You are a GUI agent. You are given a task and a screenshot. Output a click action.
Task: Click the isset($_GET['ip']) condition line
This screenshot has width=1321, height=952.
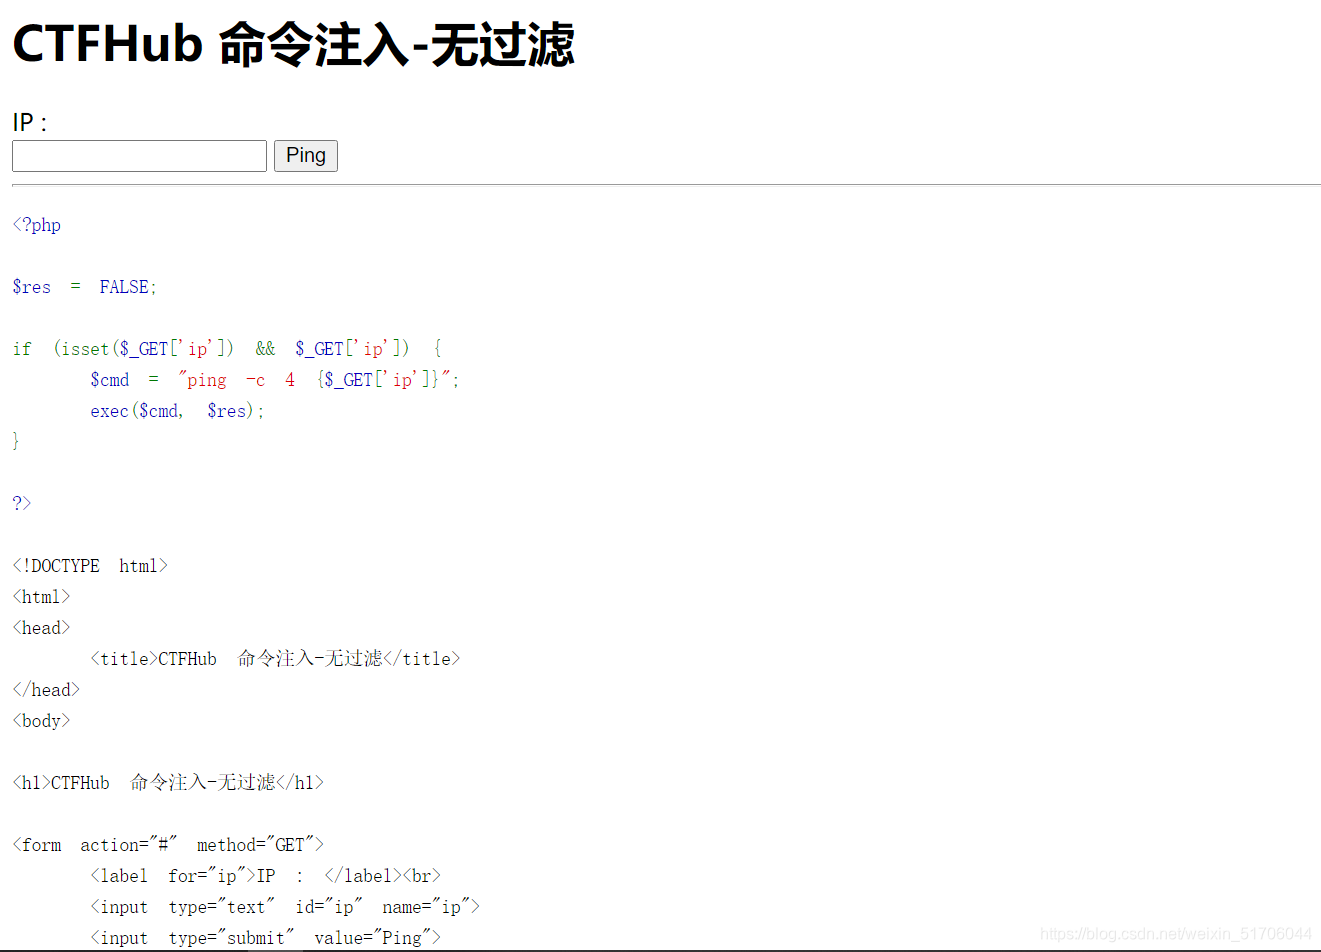pyautogui.click(x=225, y=348)
